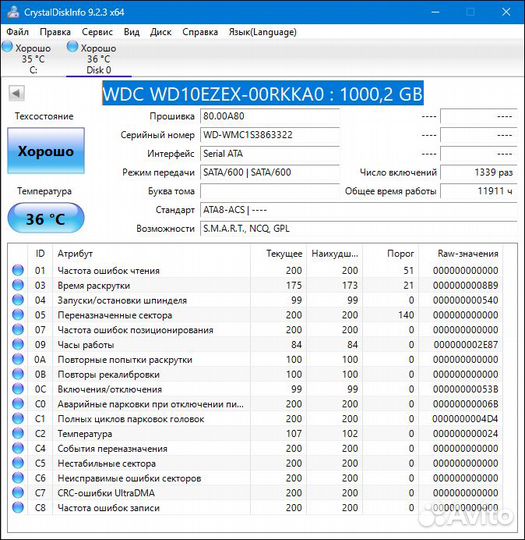
Task: Click the WDC WD10EZEX-00RKKA0 disk title
Action: click(x=263, y=93)
